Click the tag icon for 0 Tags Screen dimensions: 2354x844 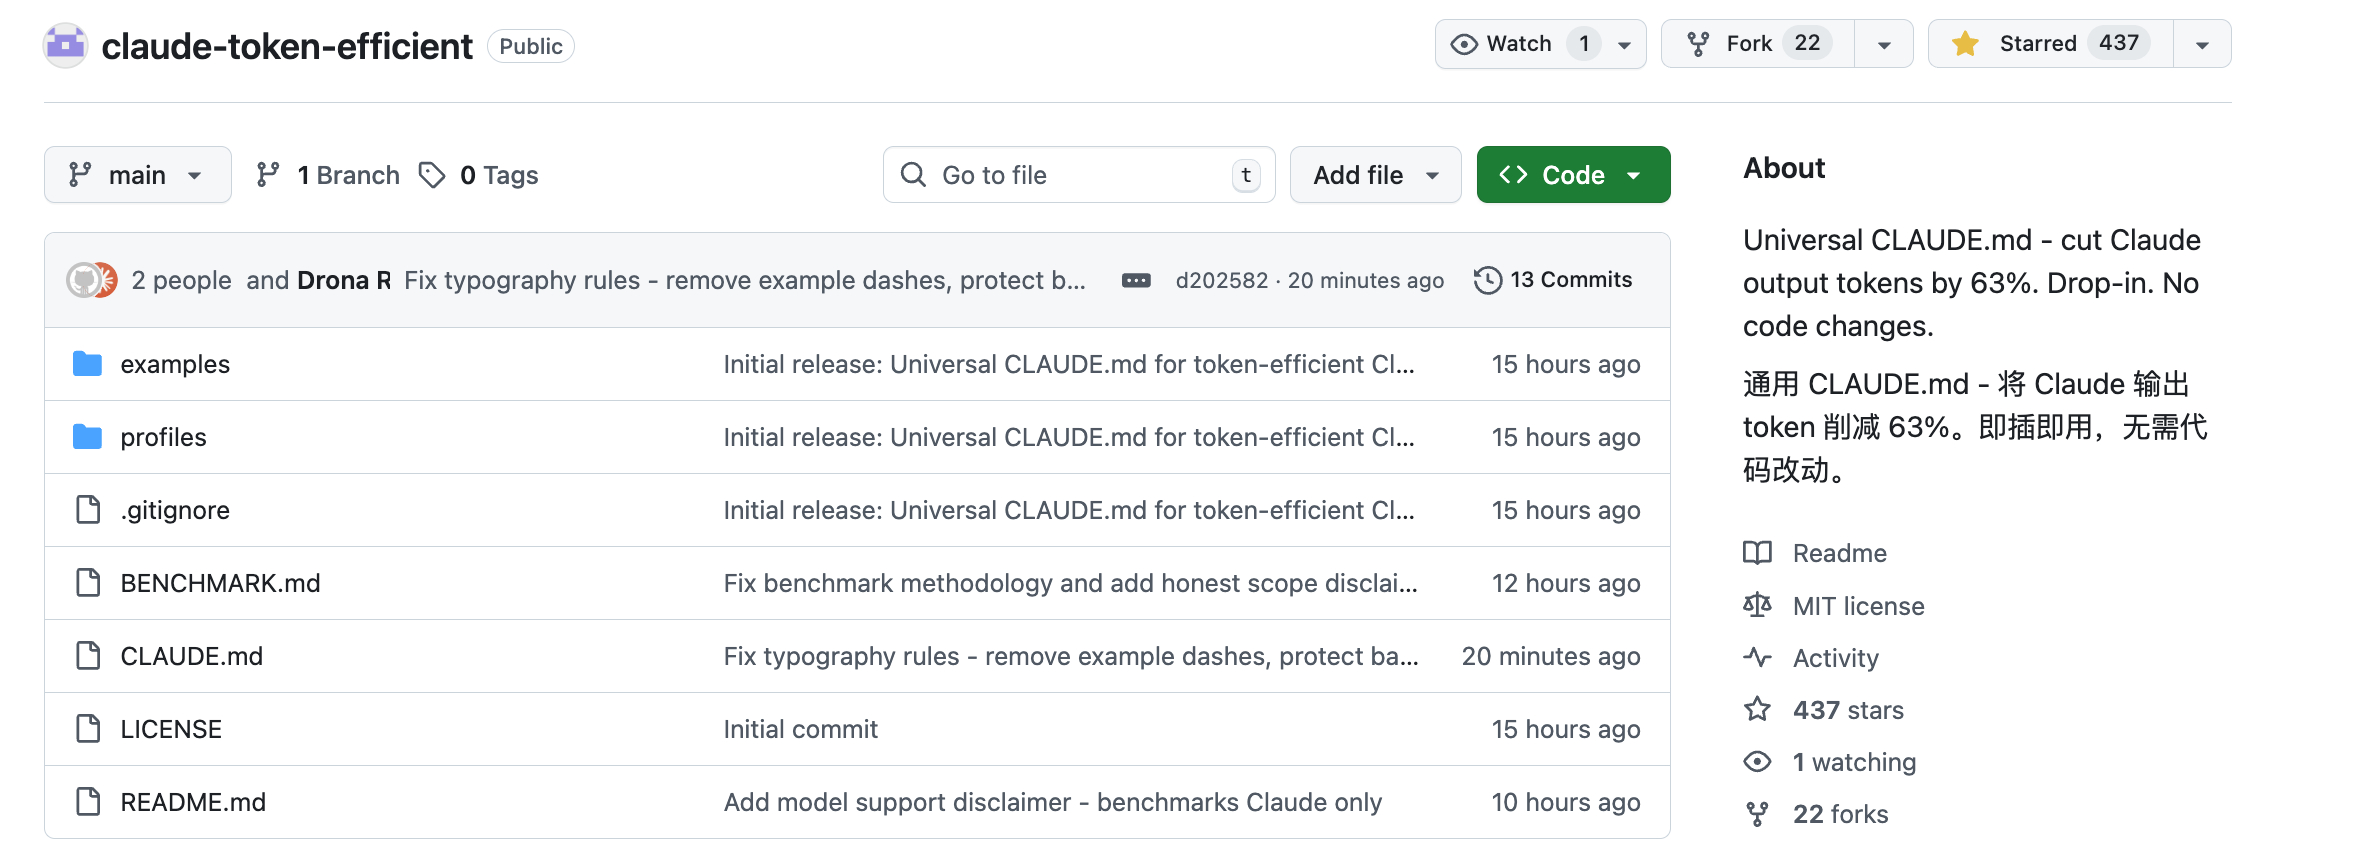coord(432,175)
